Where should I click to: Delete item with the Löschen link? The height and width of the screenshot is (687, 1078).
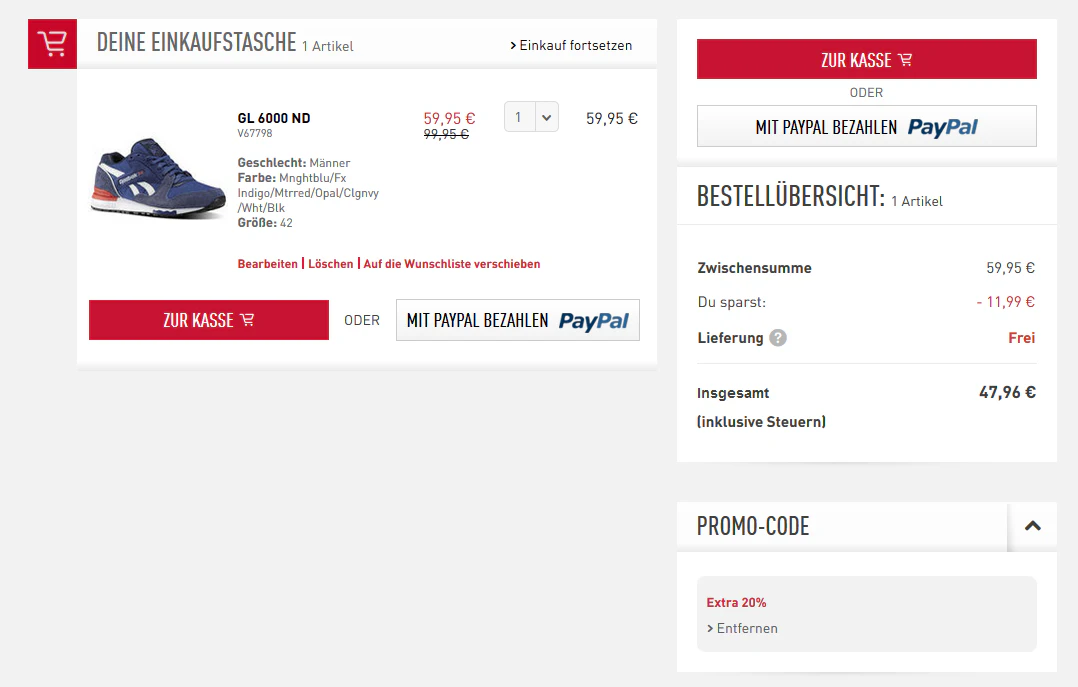click(x=331, y=264)
